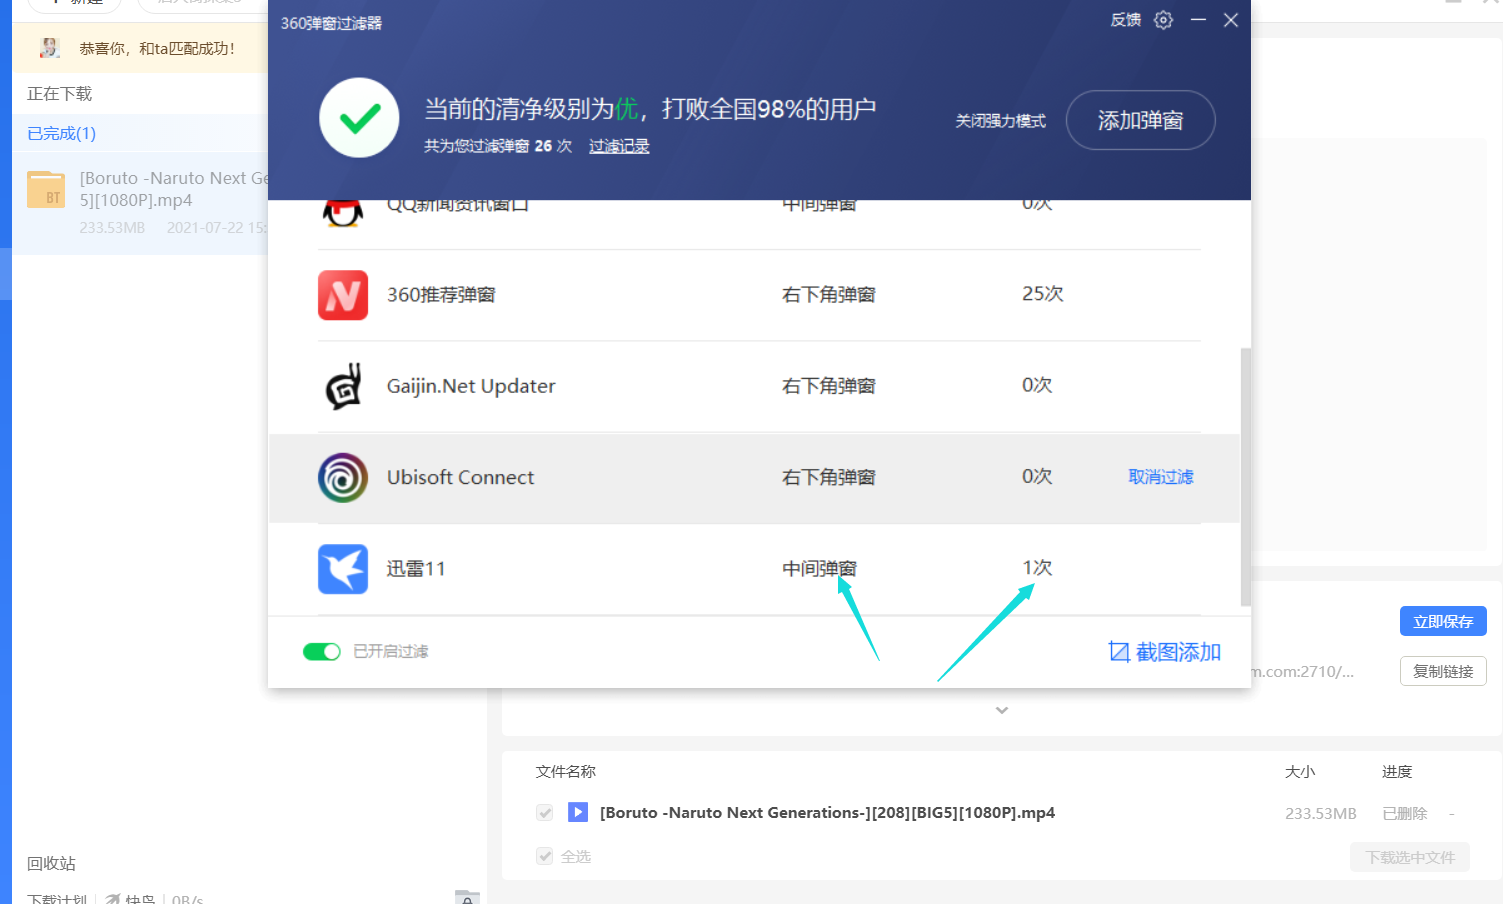Click 下载选中文件 button
Viewport: 1503px width, 904px height.
(1410, 857)
